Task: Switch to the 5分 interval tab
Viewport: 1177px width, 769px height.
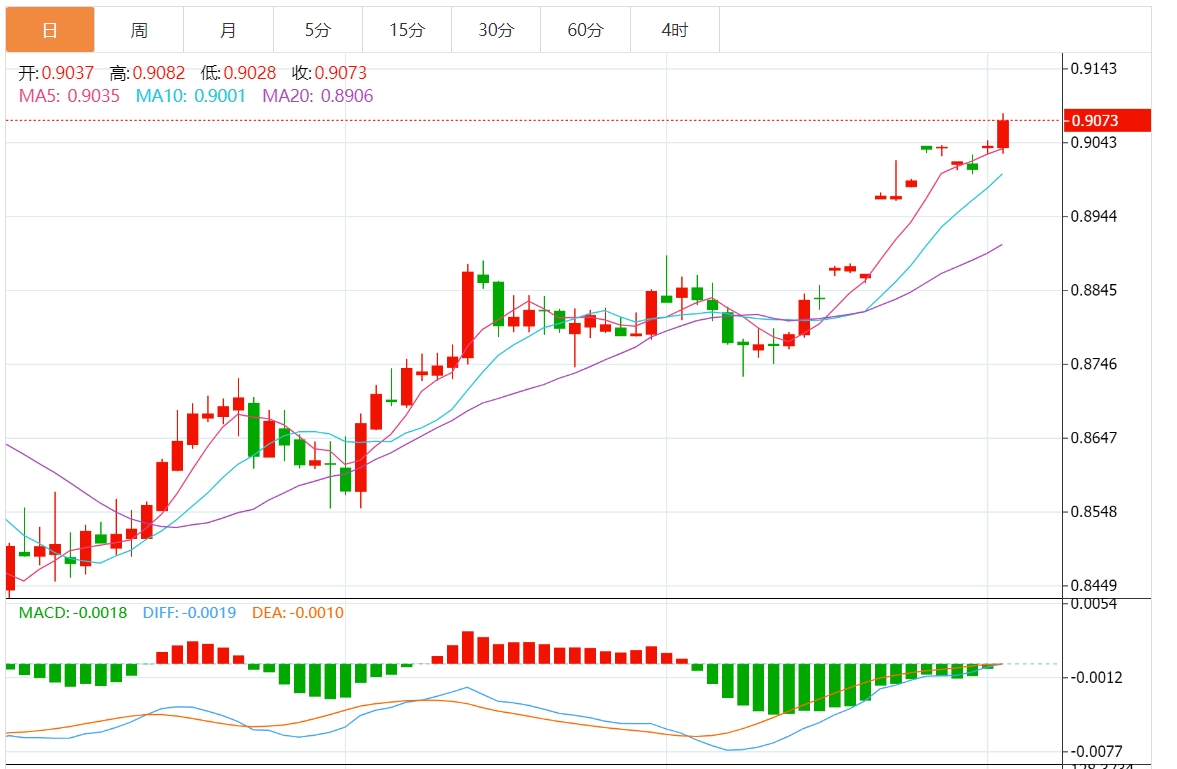Action: pos(317,30)
